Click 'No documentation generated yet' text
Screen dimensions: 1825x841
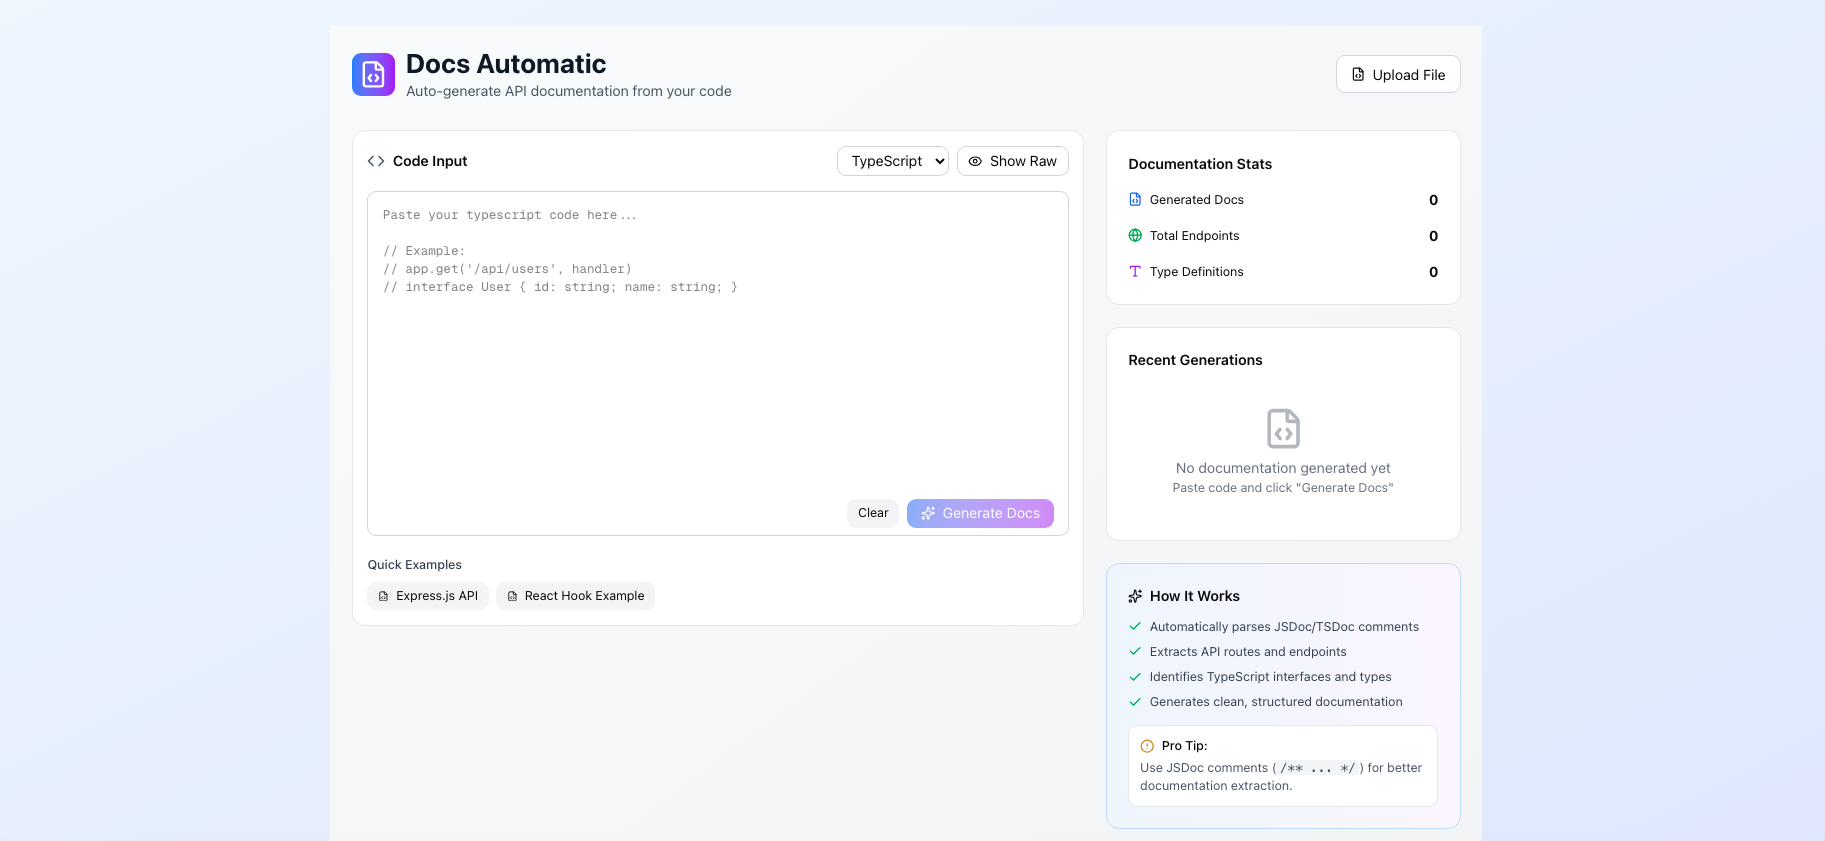coord(1283,468)
